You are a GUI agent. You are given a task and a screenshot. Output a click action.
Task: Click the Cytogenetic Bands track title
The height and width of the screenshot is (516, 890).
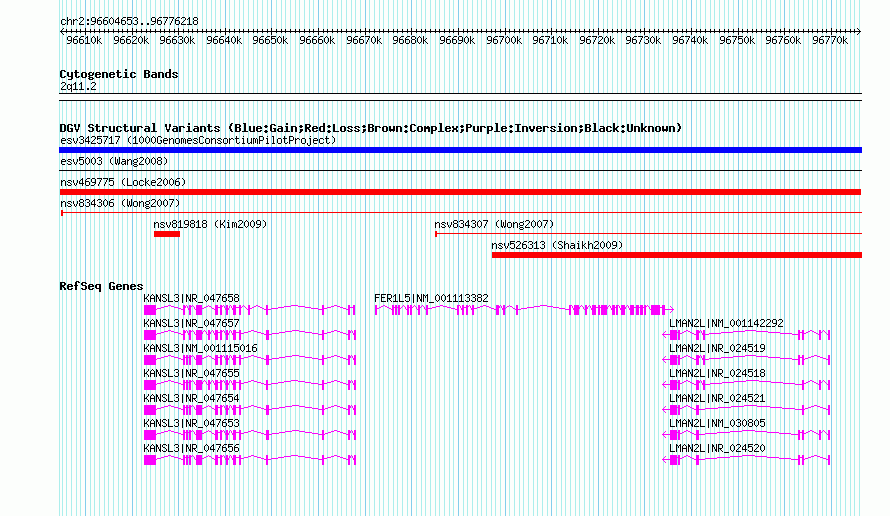click(119, 74)
